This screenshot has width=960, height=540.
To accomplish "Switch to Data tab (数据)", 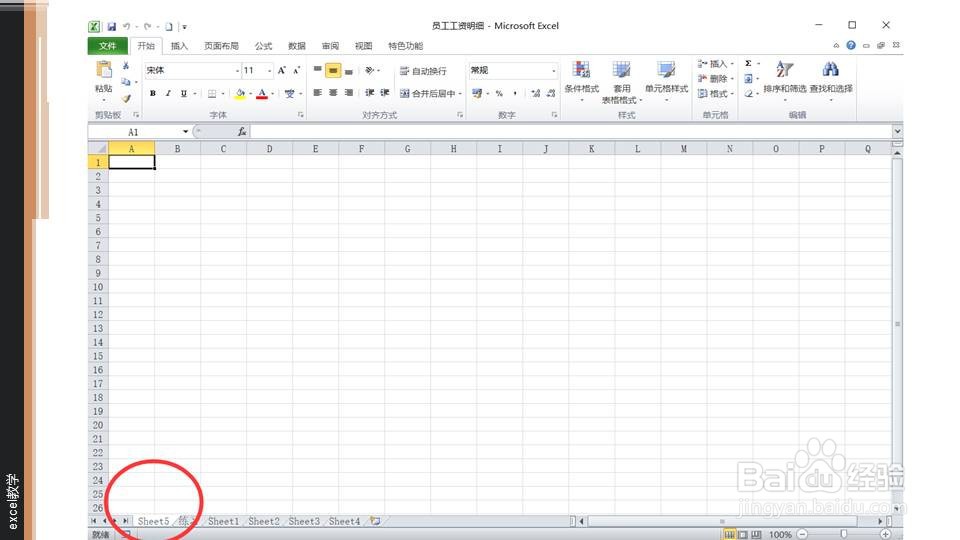I will [x=297, y=46].
